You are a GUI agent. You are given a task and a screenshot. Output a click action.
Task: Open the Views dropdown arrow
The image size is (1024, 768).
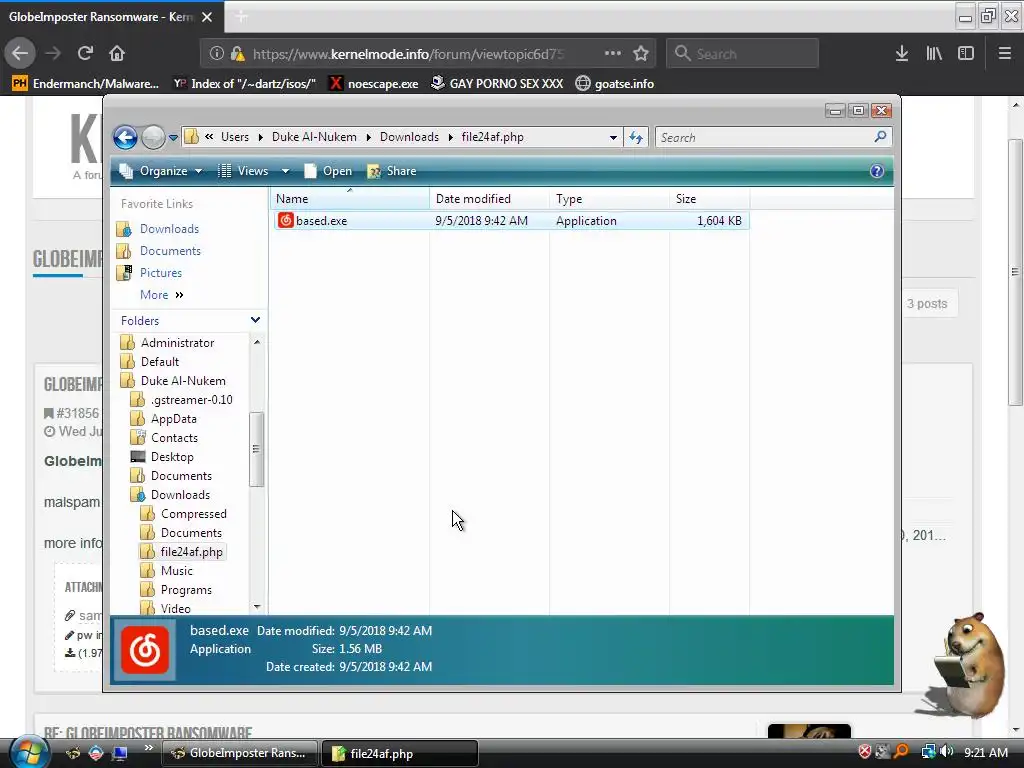[285, 171]
